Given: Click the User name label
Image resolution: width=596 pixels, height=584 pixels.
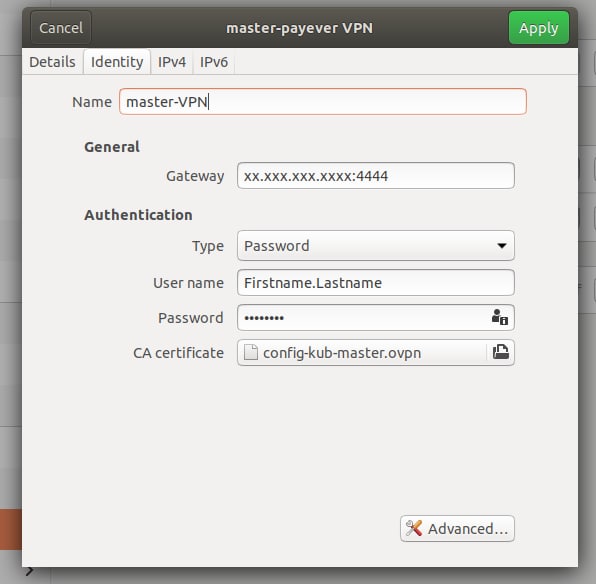Looking at the screenshot, I should pyautogui.click(x=189, y=283).
